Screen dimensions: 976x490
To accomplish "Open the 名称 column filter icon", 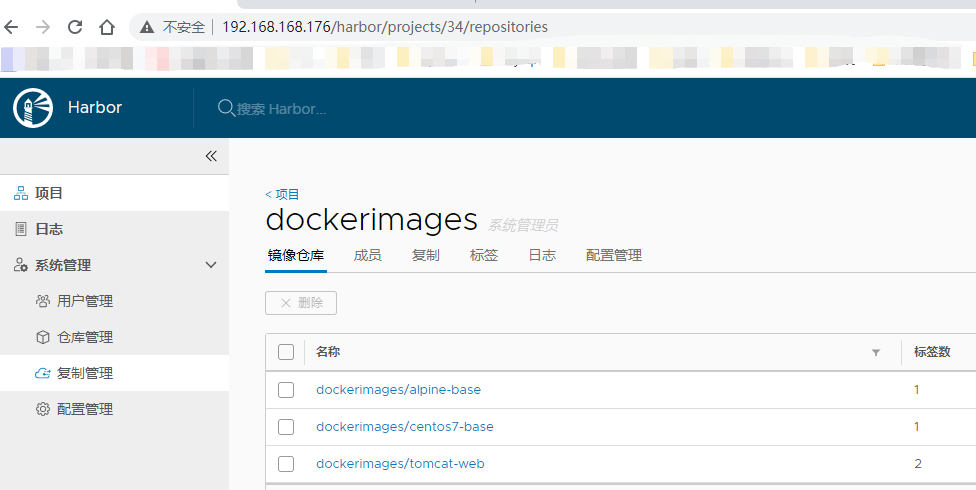I will (x=876, y=352).
